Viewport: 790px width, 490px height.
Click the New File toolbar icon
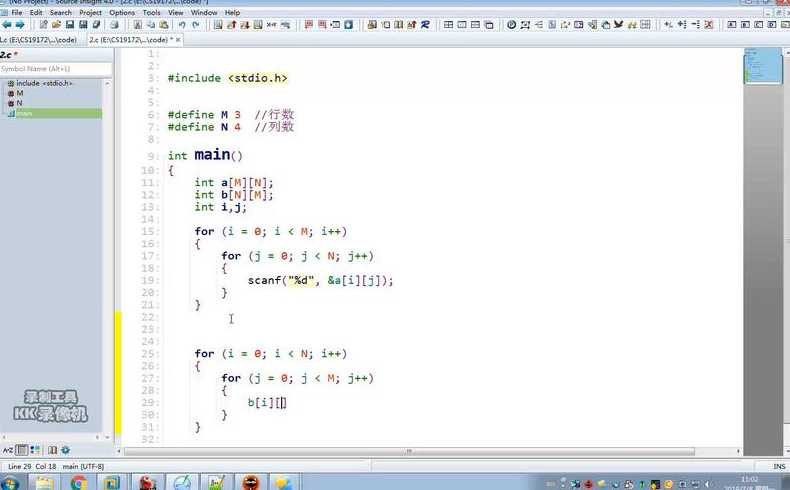click(43, 24)
